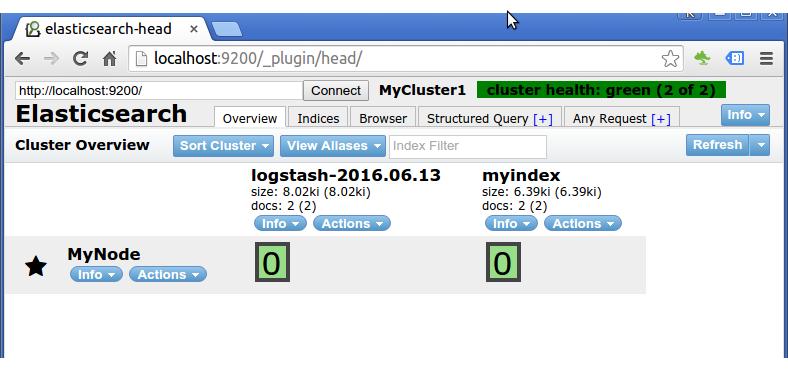Screen dimensions: 788x371
Task: Click the page icon in address bar
Action: (x=142, y=59)
